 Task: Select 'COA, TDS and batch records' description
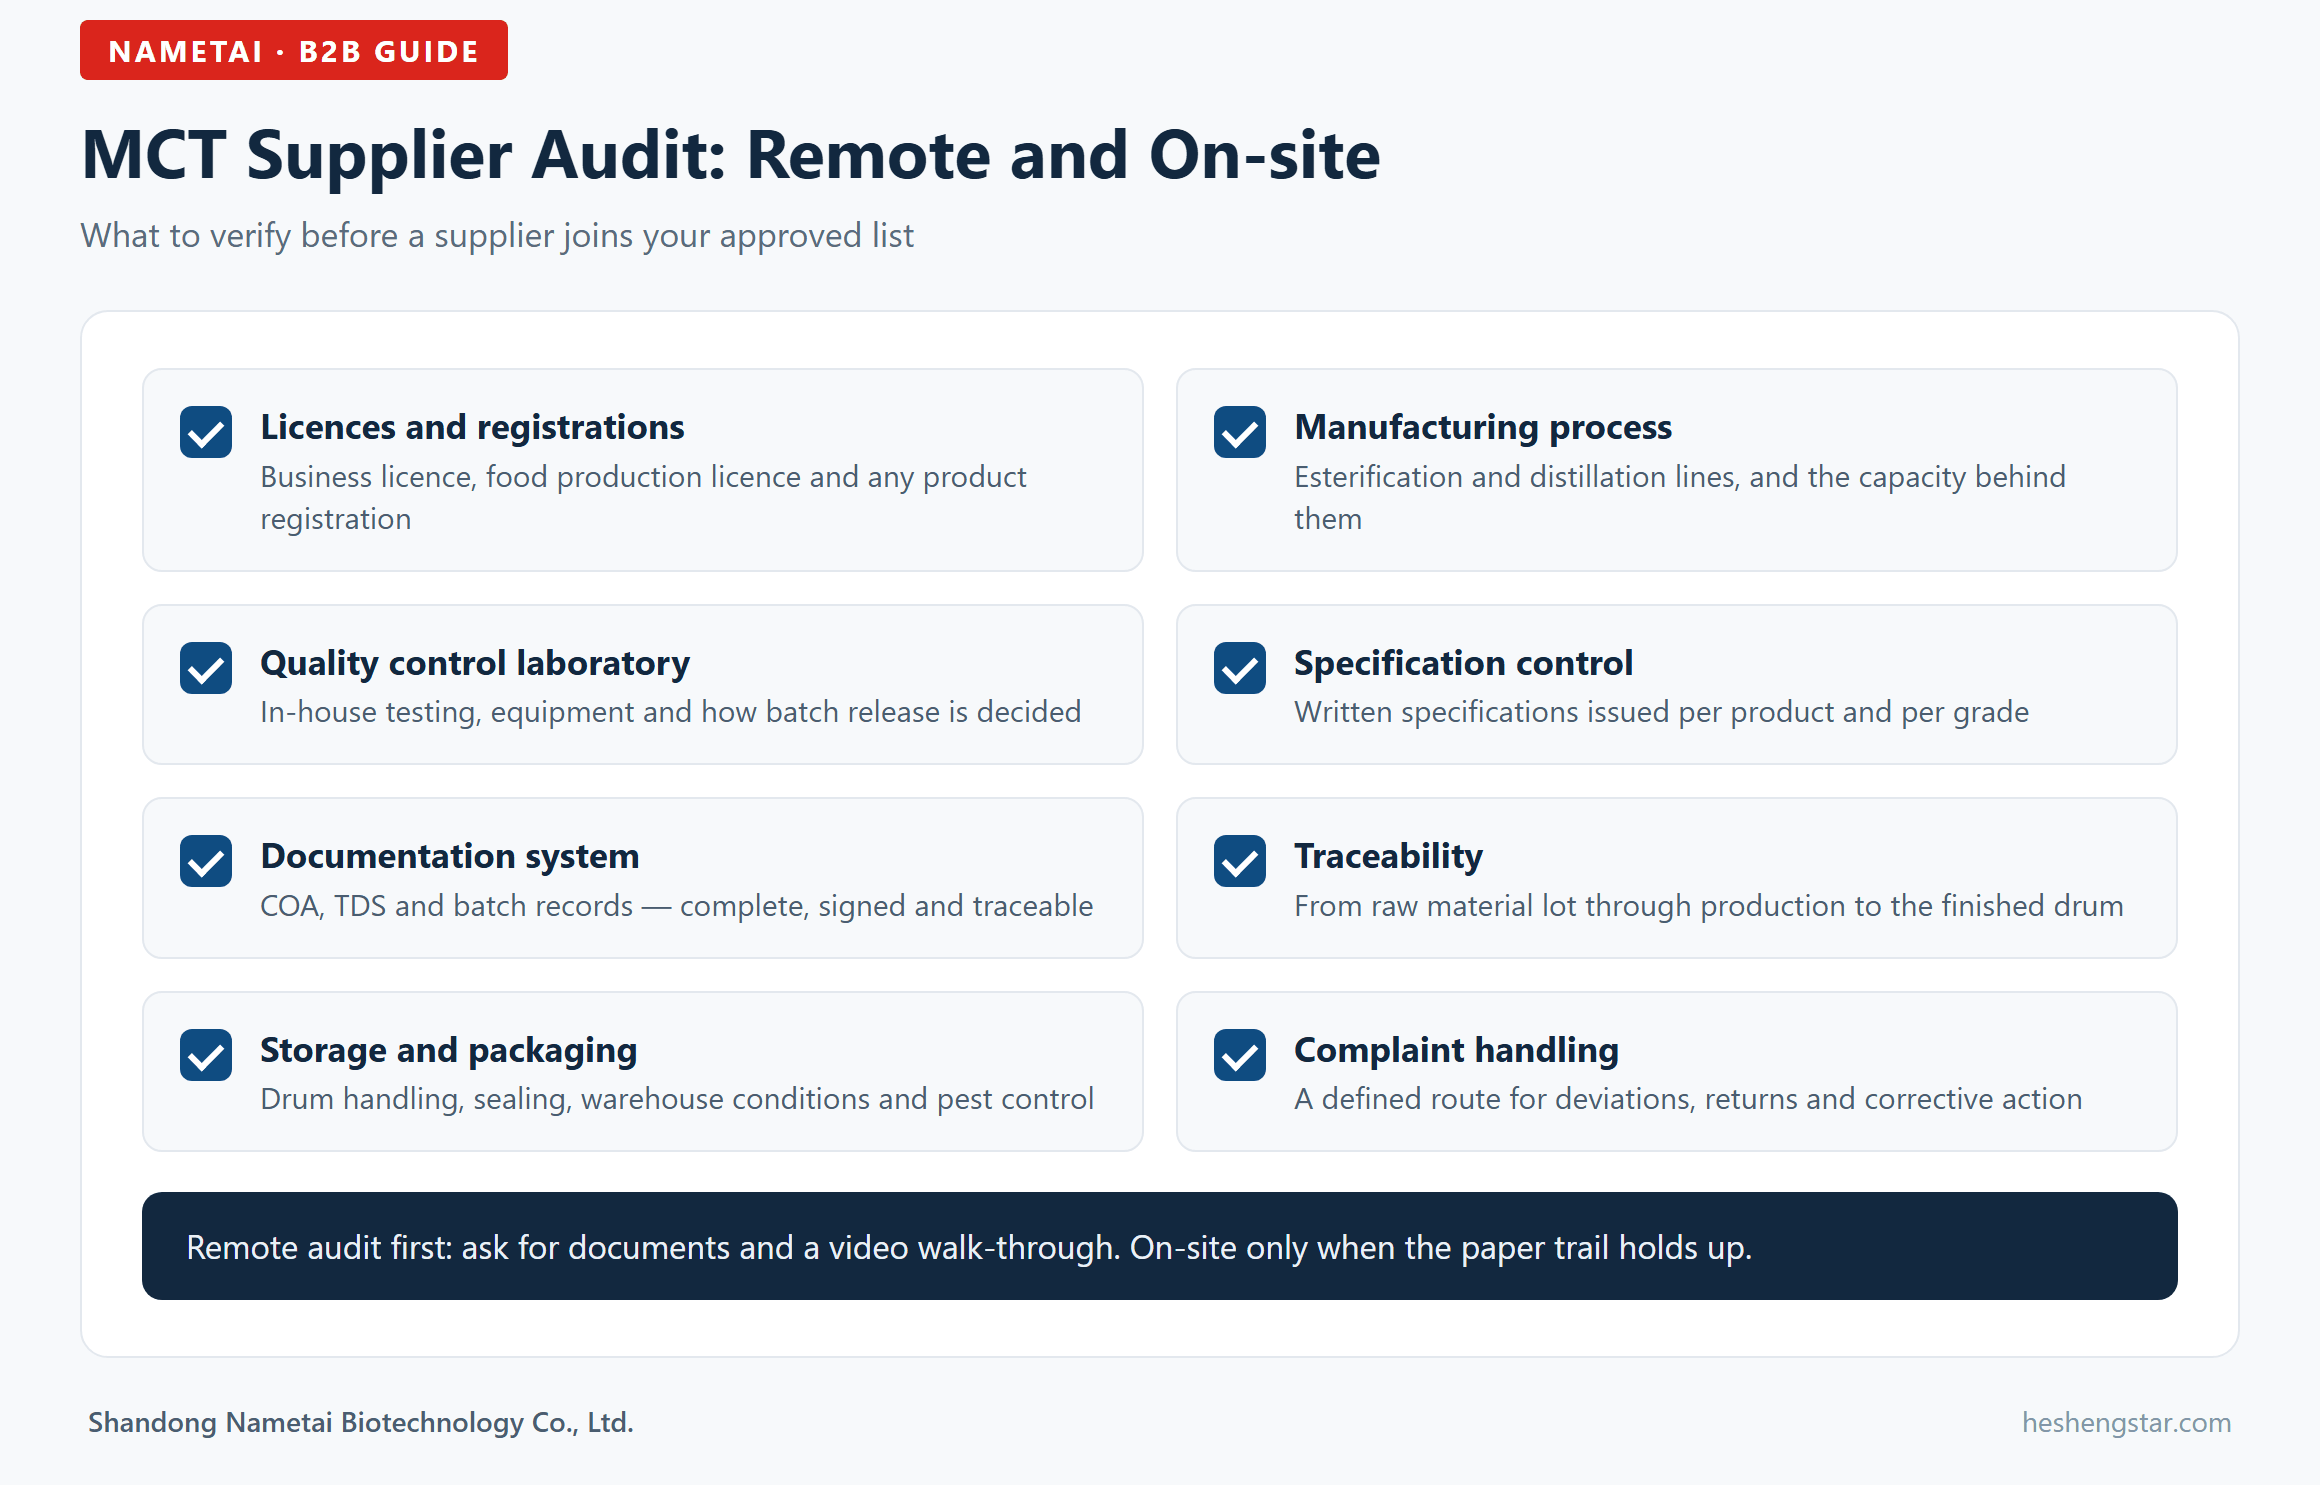click(x=677, y=906)
